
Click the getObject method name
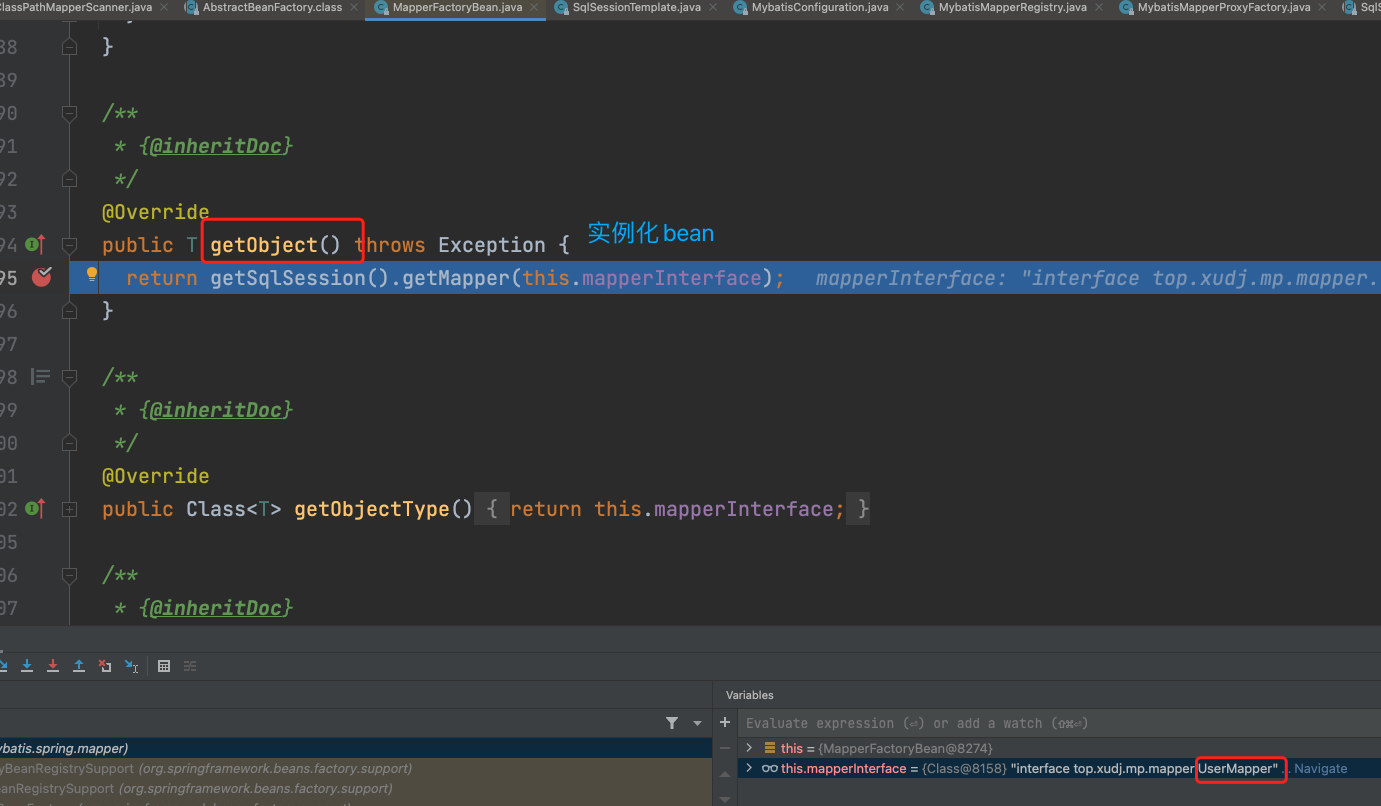264,245
